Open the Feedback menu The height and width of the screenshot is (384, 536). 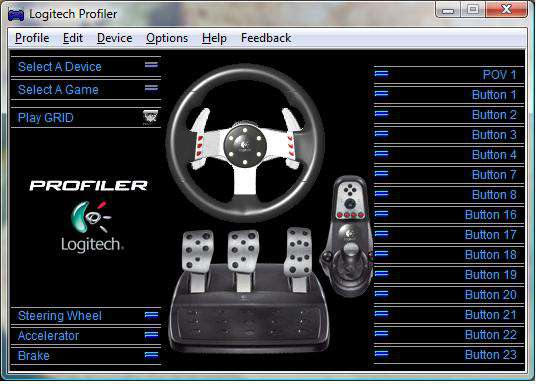coord(266,38)
